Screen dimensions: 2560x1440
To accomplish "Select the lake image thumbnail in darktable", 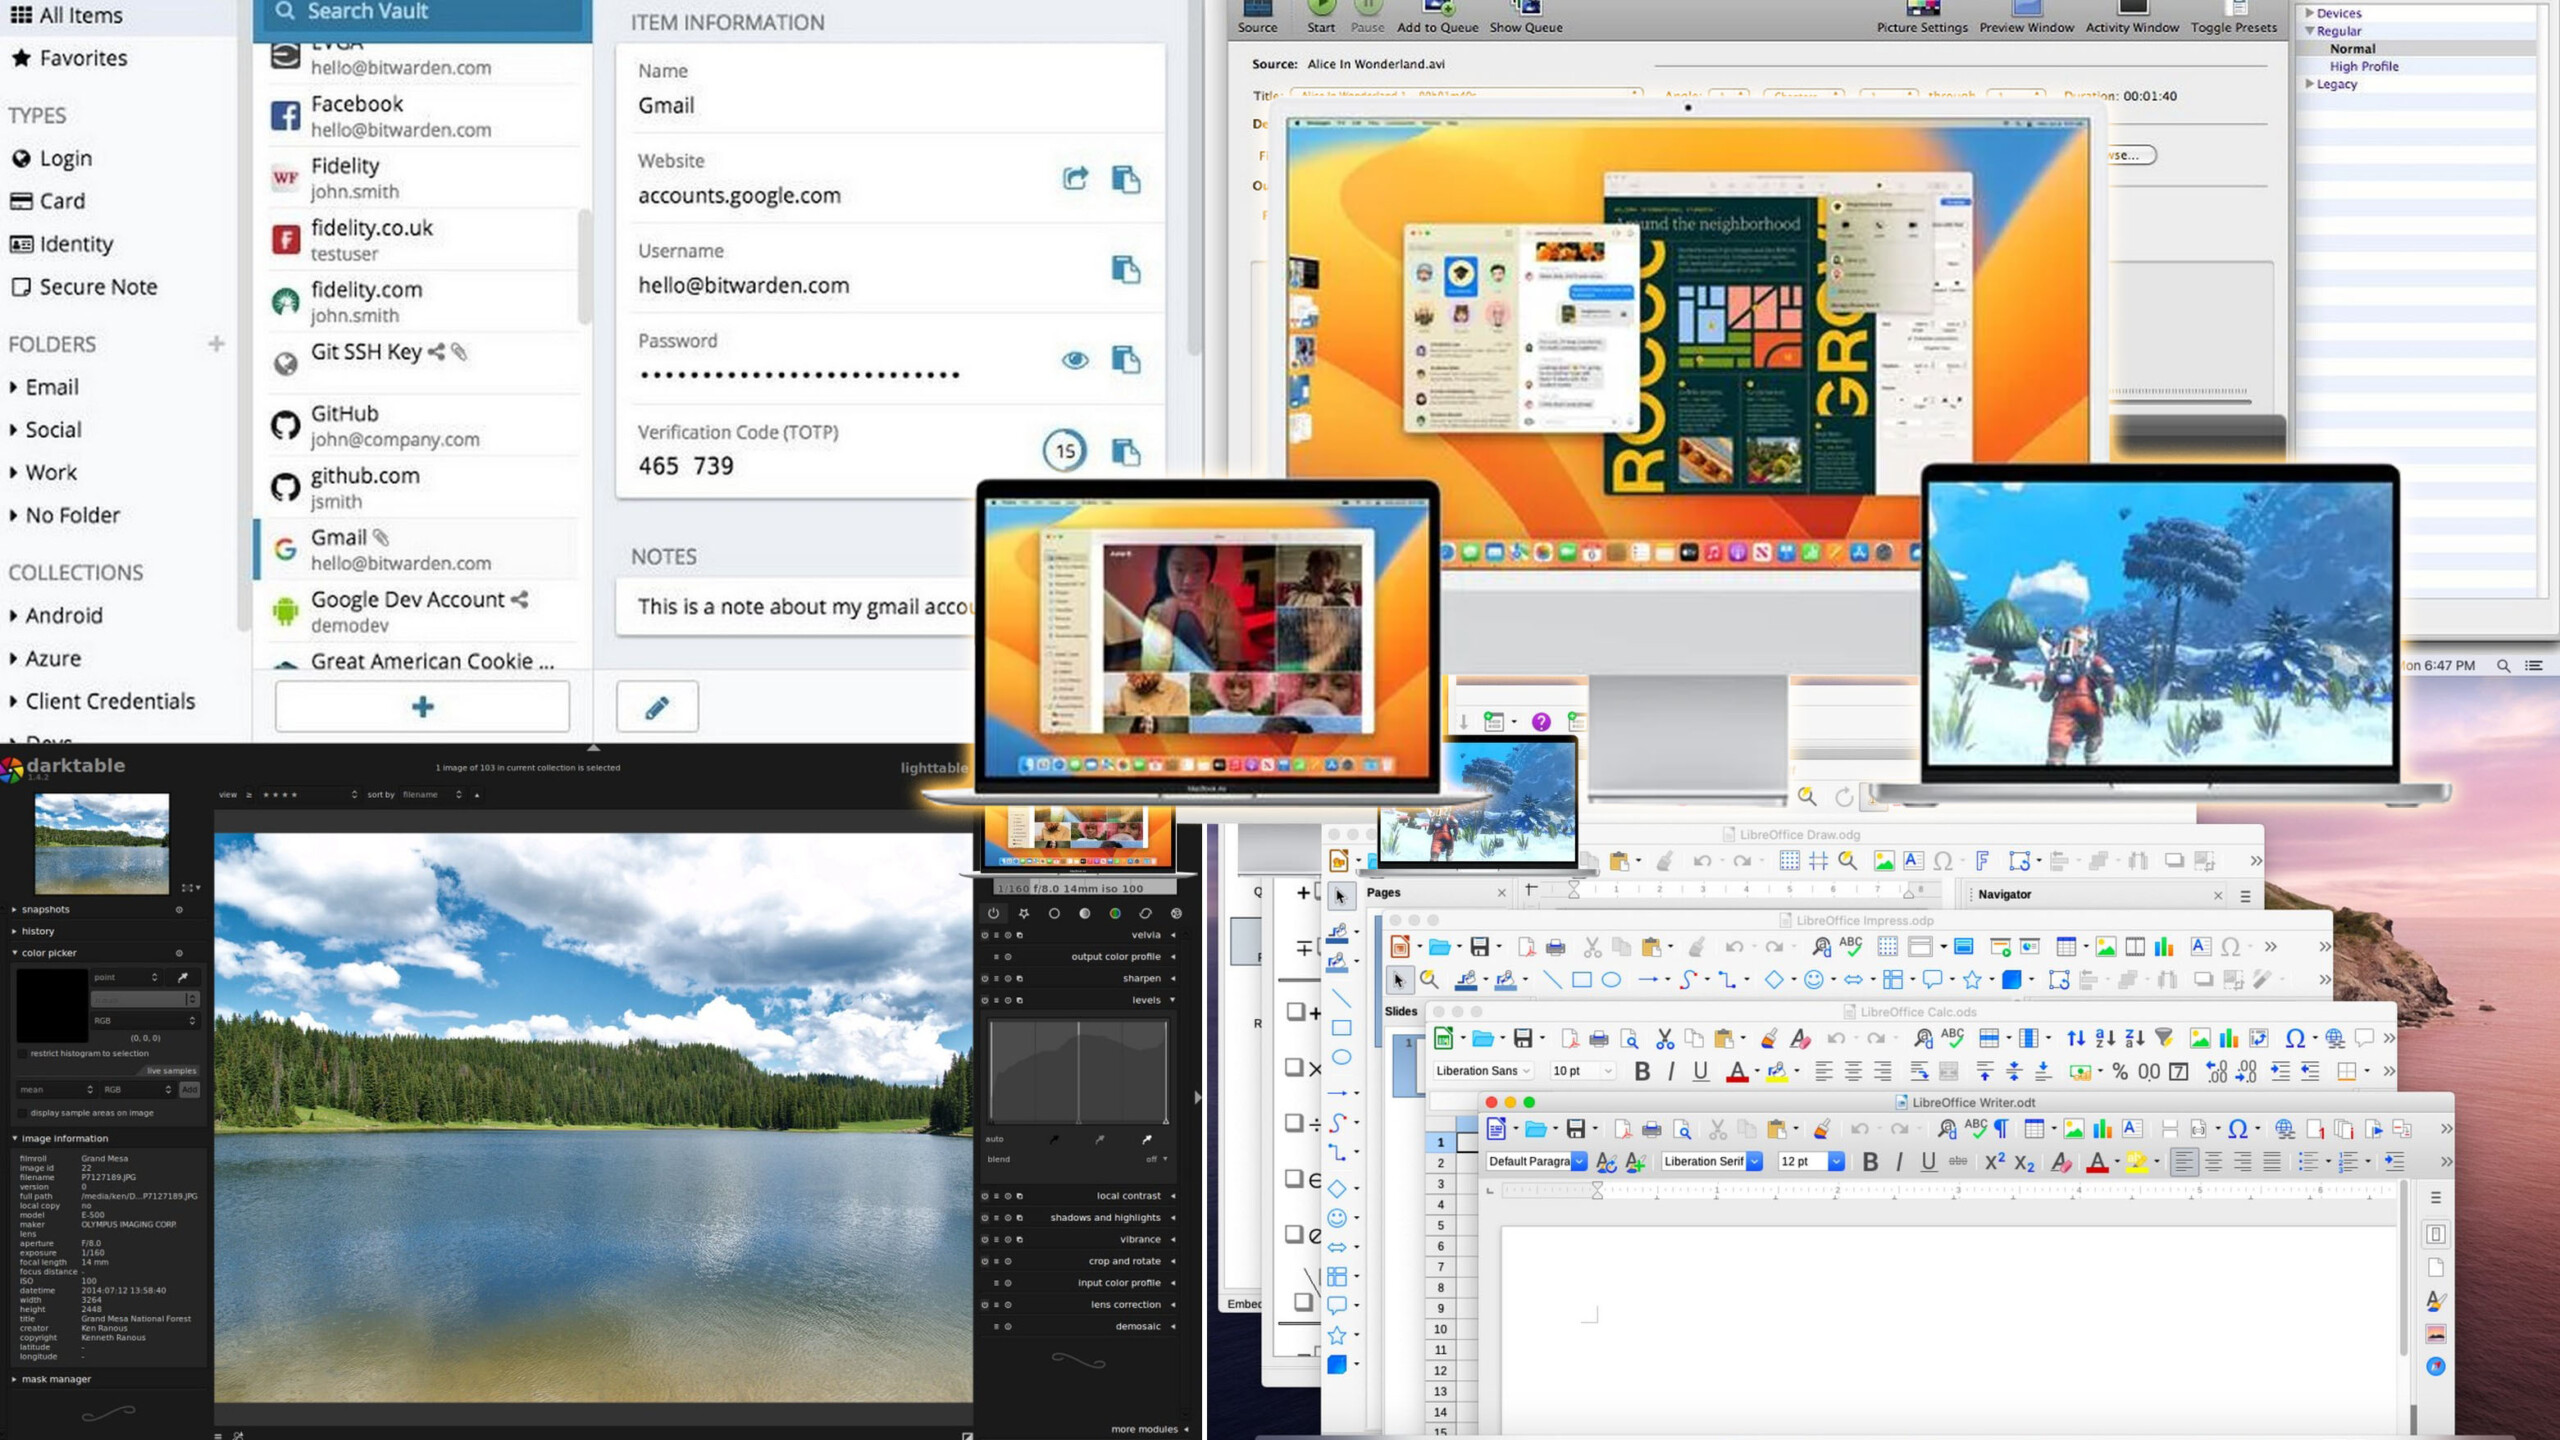I will [x=102, y=843].
